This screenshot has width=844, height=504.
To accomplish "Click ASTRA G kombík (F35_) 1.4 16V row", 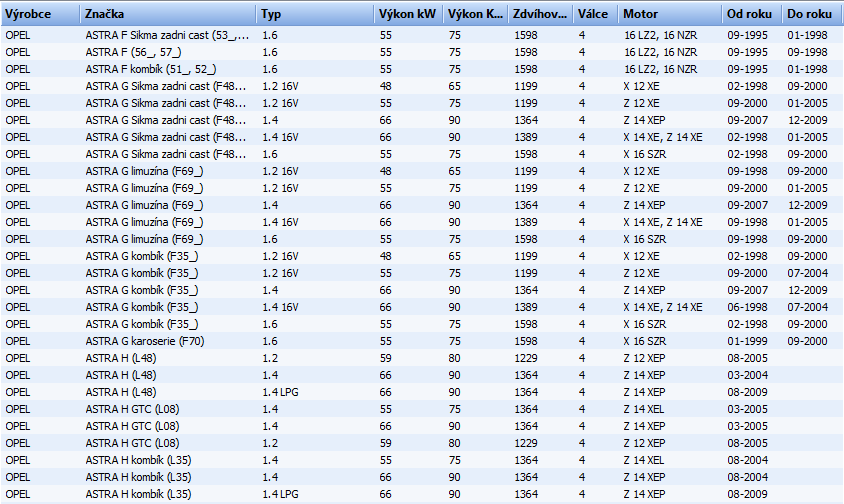I will 422,307.
